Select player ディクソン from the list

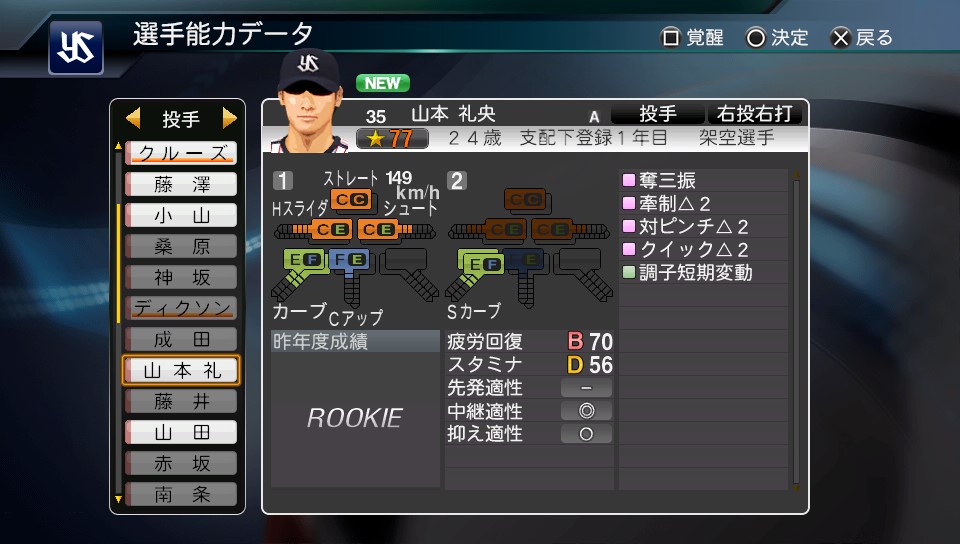tap(181, 308)
